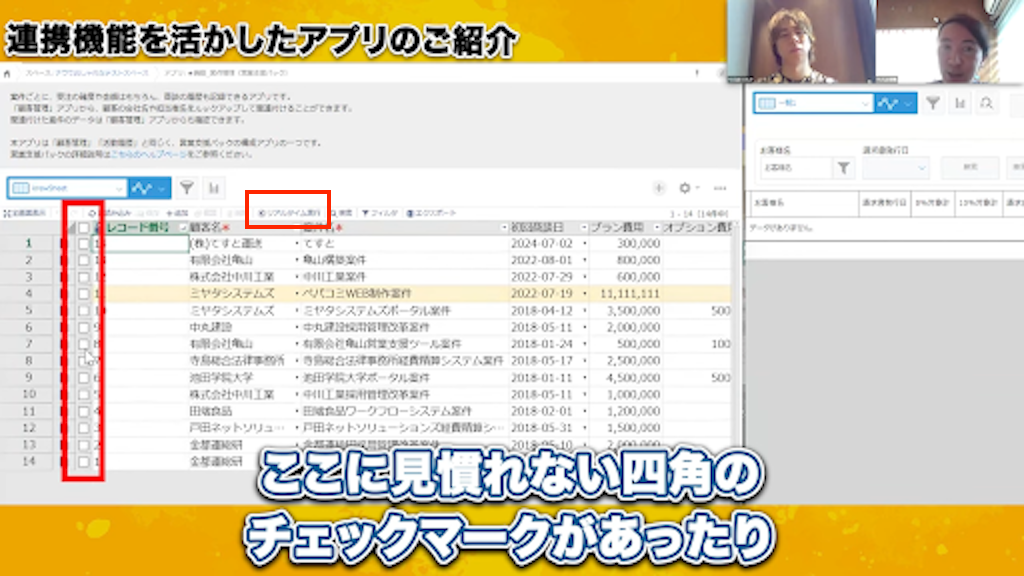
Task: Expand the arrow next to graph view button
Action: pos(162,188)
